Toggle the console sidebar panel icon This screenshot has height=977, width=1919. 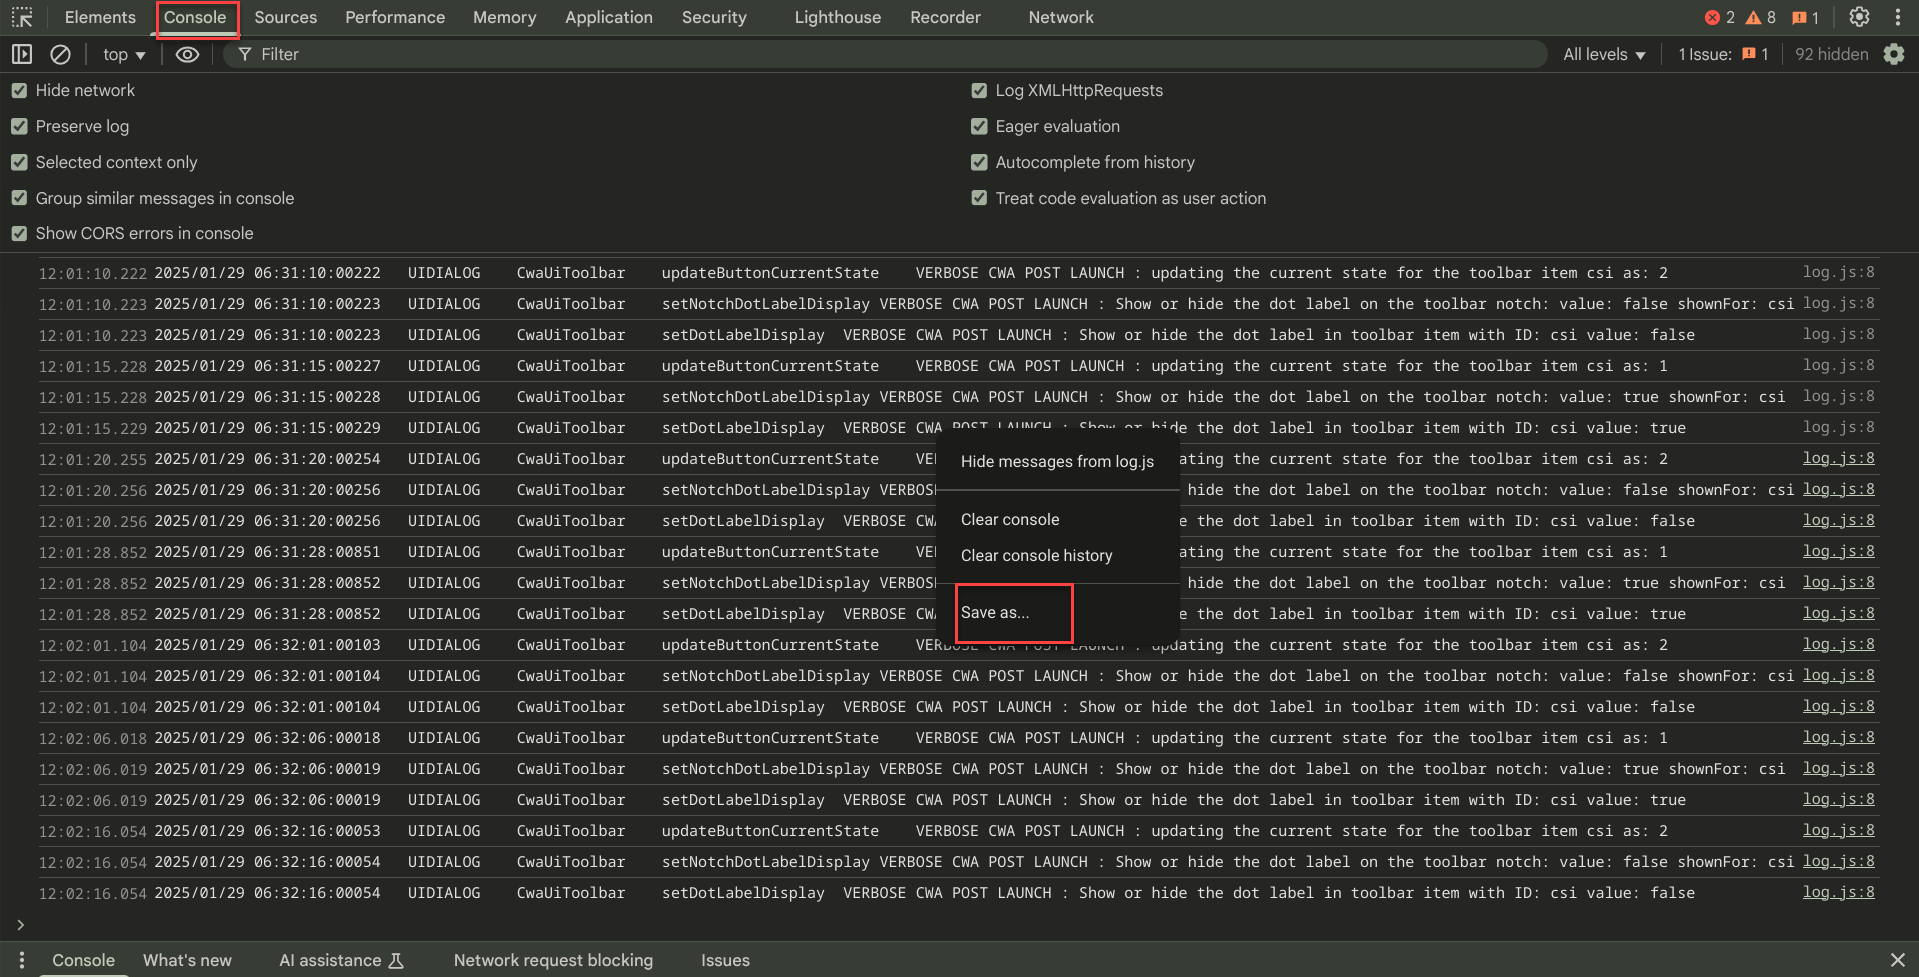click(22, 54)
